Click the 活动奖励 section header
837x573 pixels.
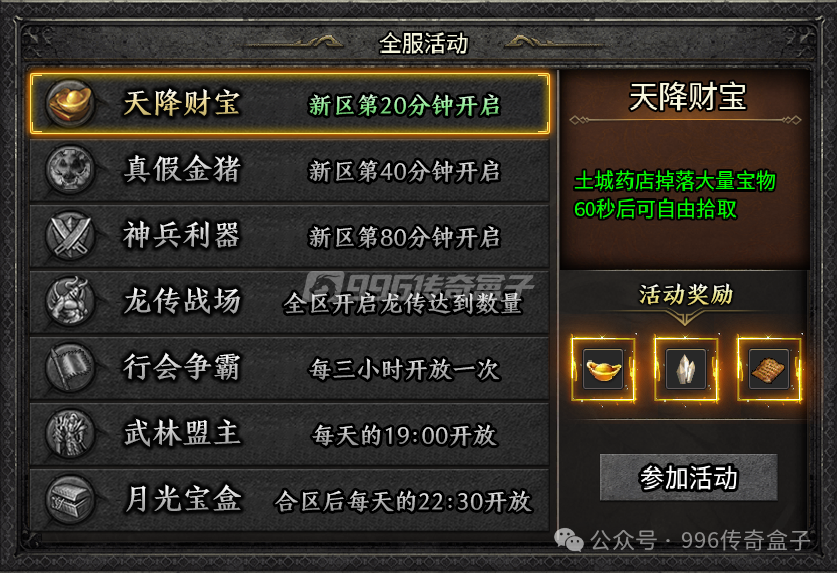pyautogui.click(x=686, y=294)
